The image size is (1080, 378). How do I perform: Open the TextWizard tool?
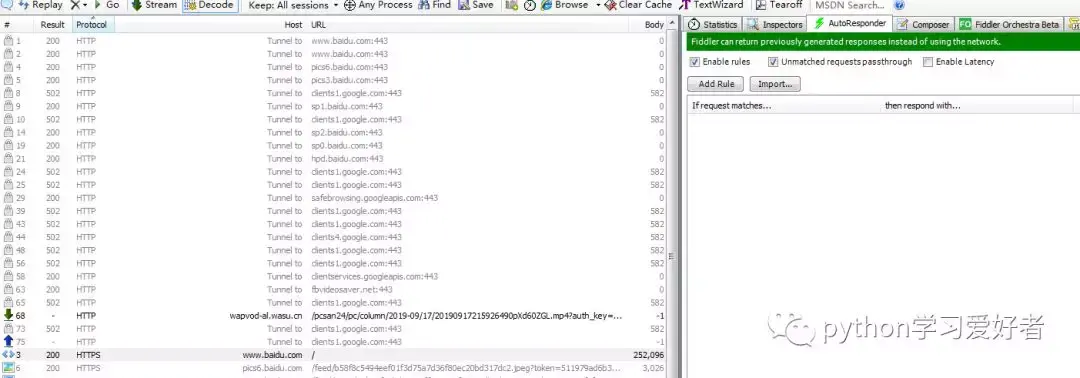pos(712,5)
